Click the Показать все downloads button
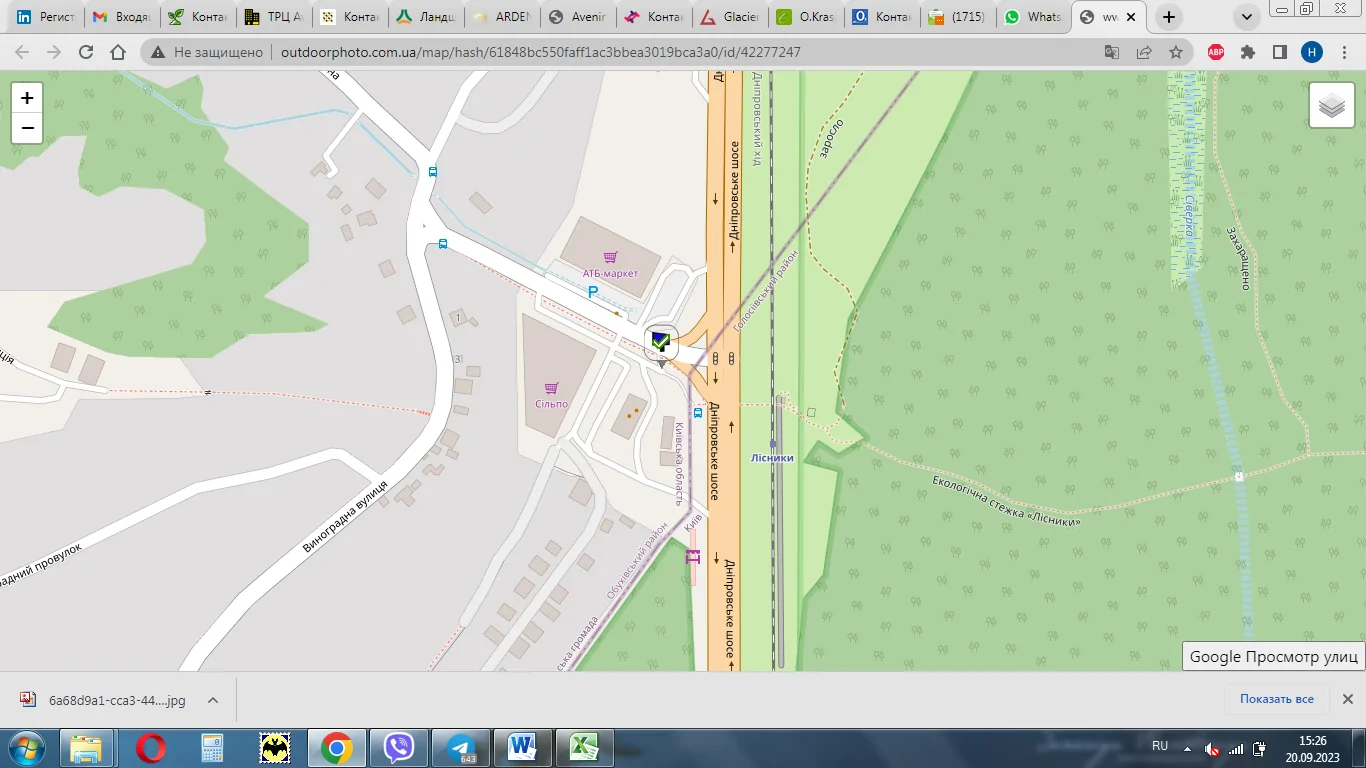 coord(1276,699)
